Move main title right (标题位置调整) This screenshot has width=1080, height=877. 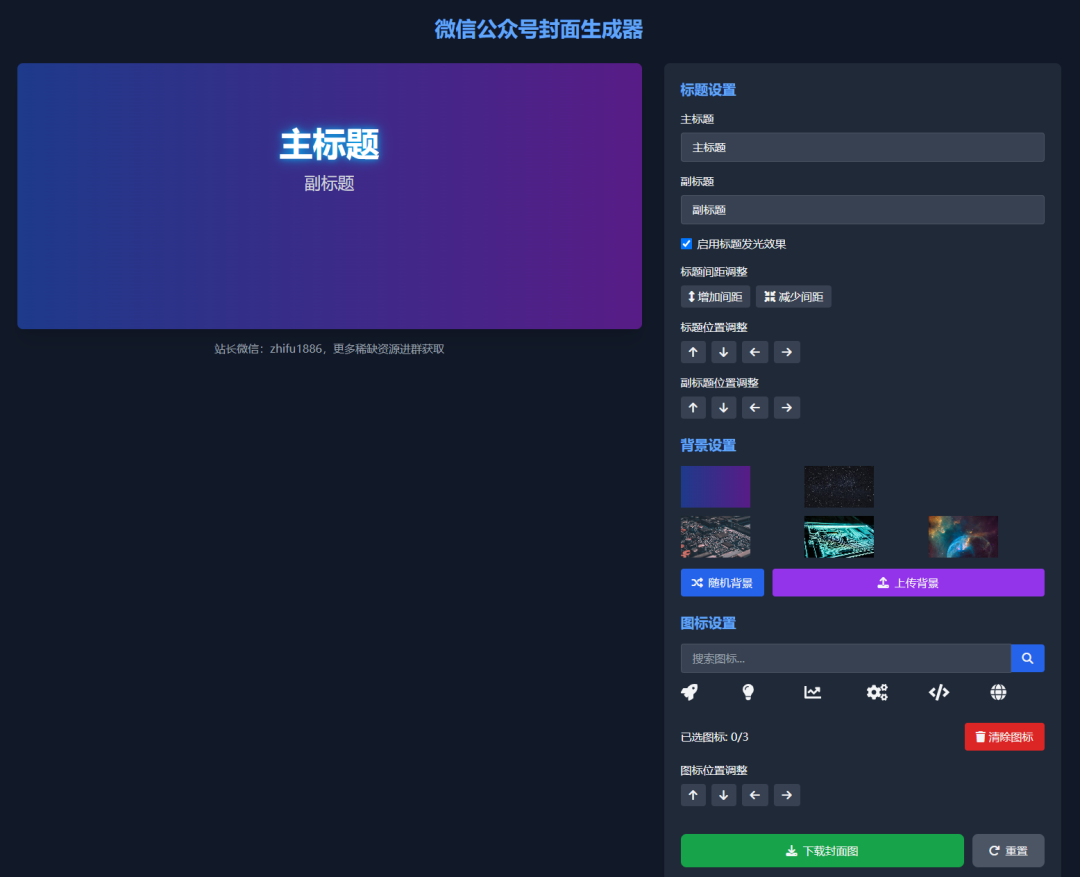click(787, 352)
